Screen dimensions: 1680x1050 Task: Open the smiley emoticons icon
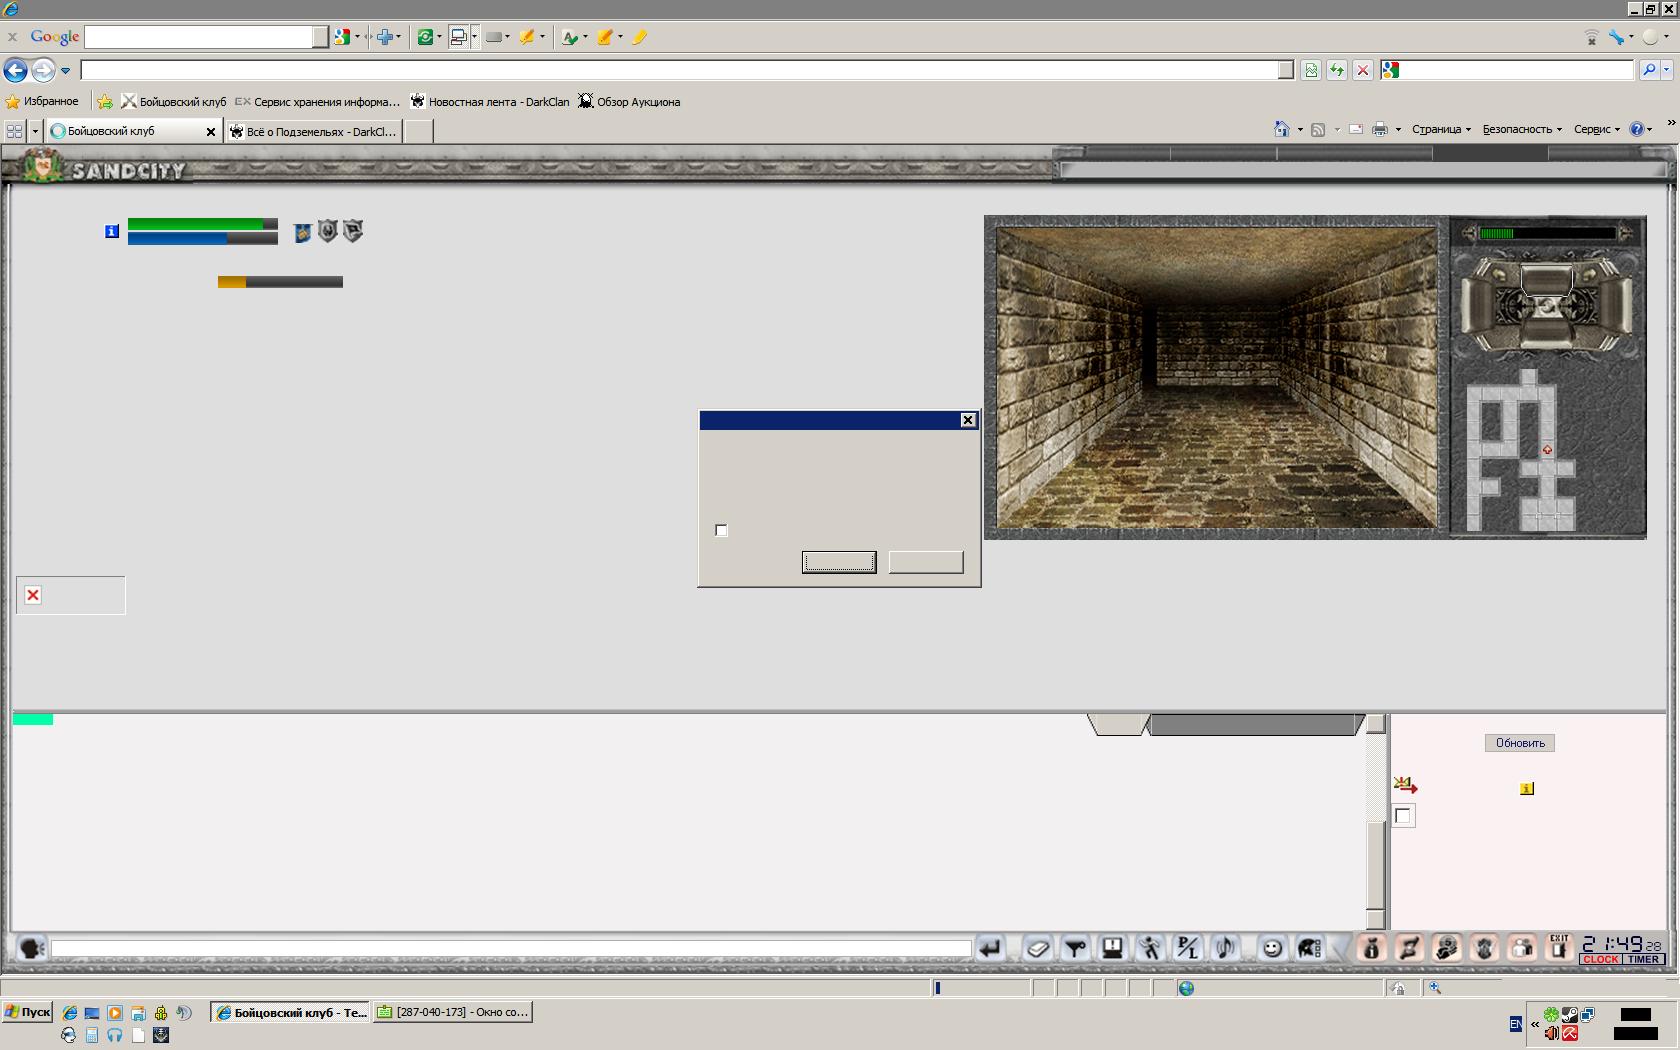click(1272, 948)
